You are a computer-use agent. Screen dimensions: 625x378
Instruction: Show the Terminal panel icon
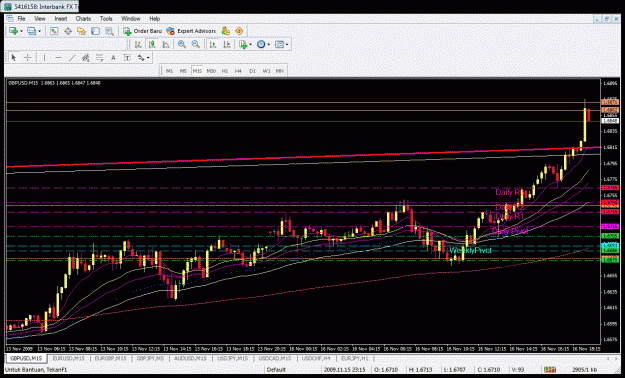click(x=95, y=31)
